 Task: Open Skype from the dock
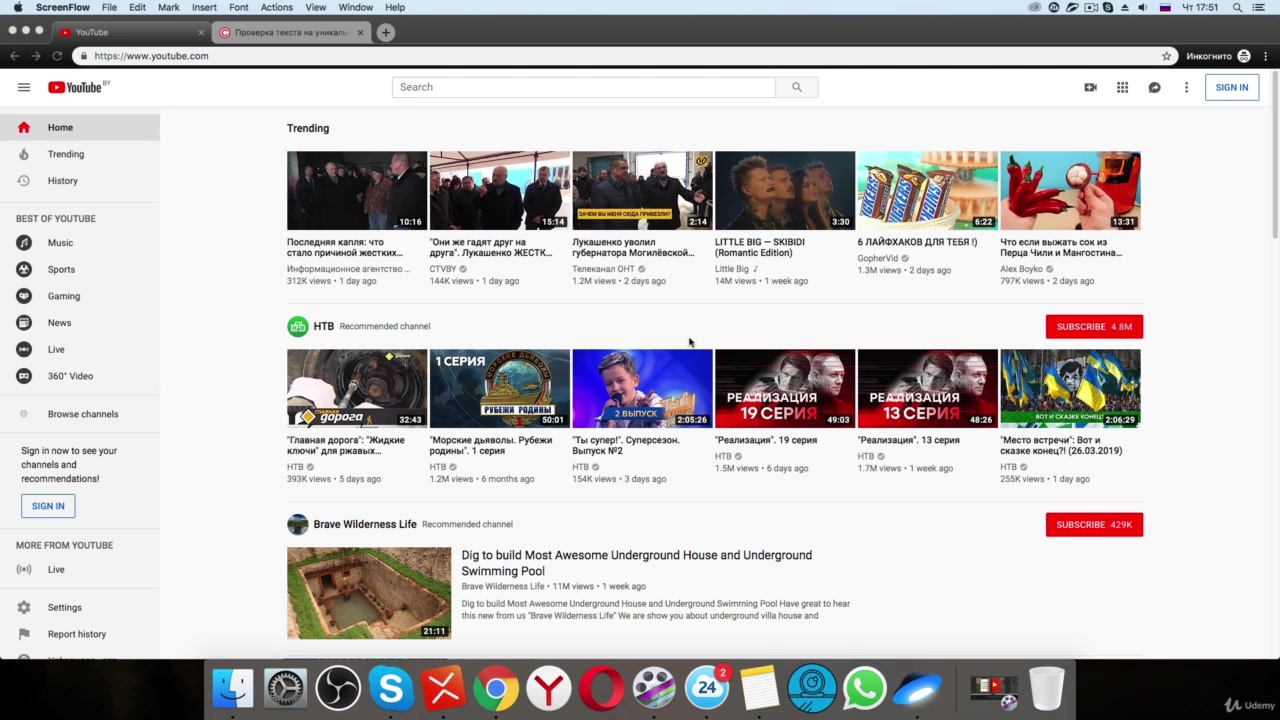(x=391, y=688)
